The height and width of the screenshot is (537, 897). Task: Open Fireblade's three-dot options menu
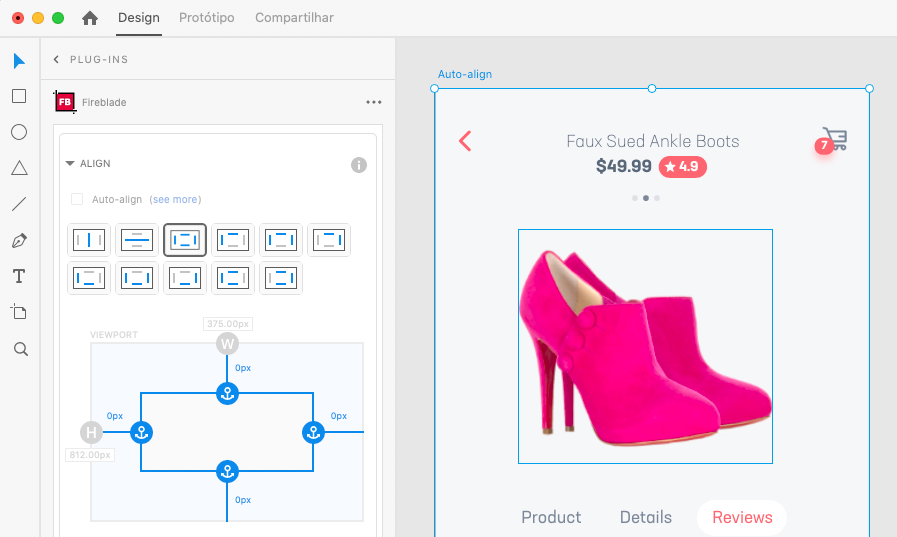(374, 102)
